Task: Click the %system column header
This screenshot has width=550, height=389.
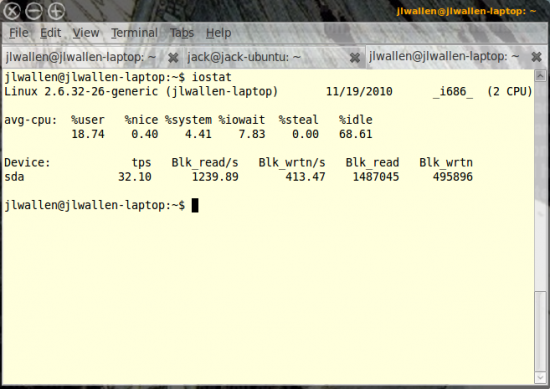Action: click(x=188, y=120)
